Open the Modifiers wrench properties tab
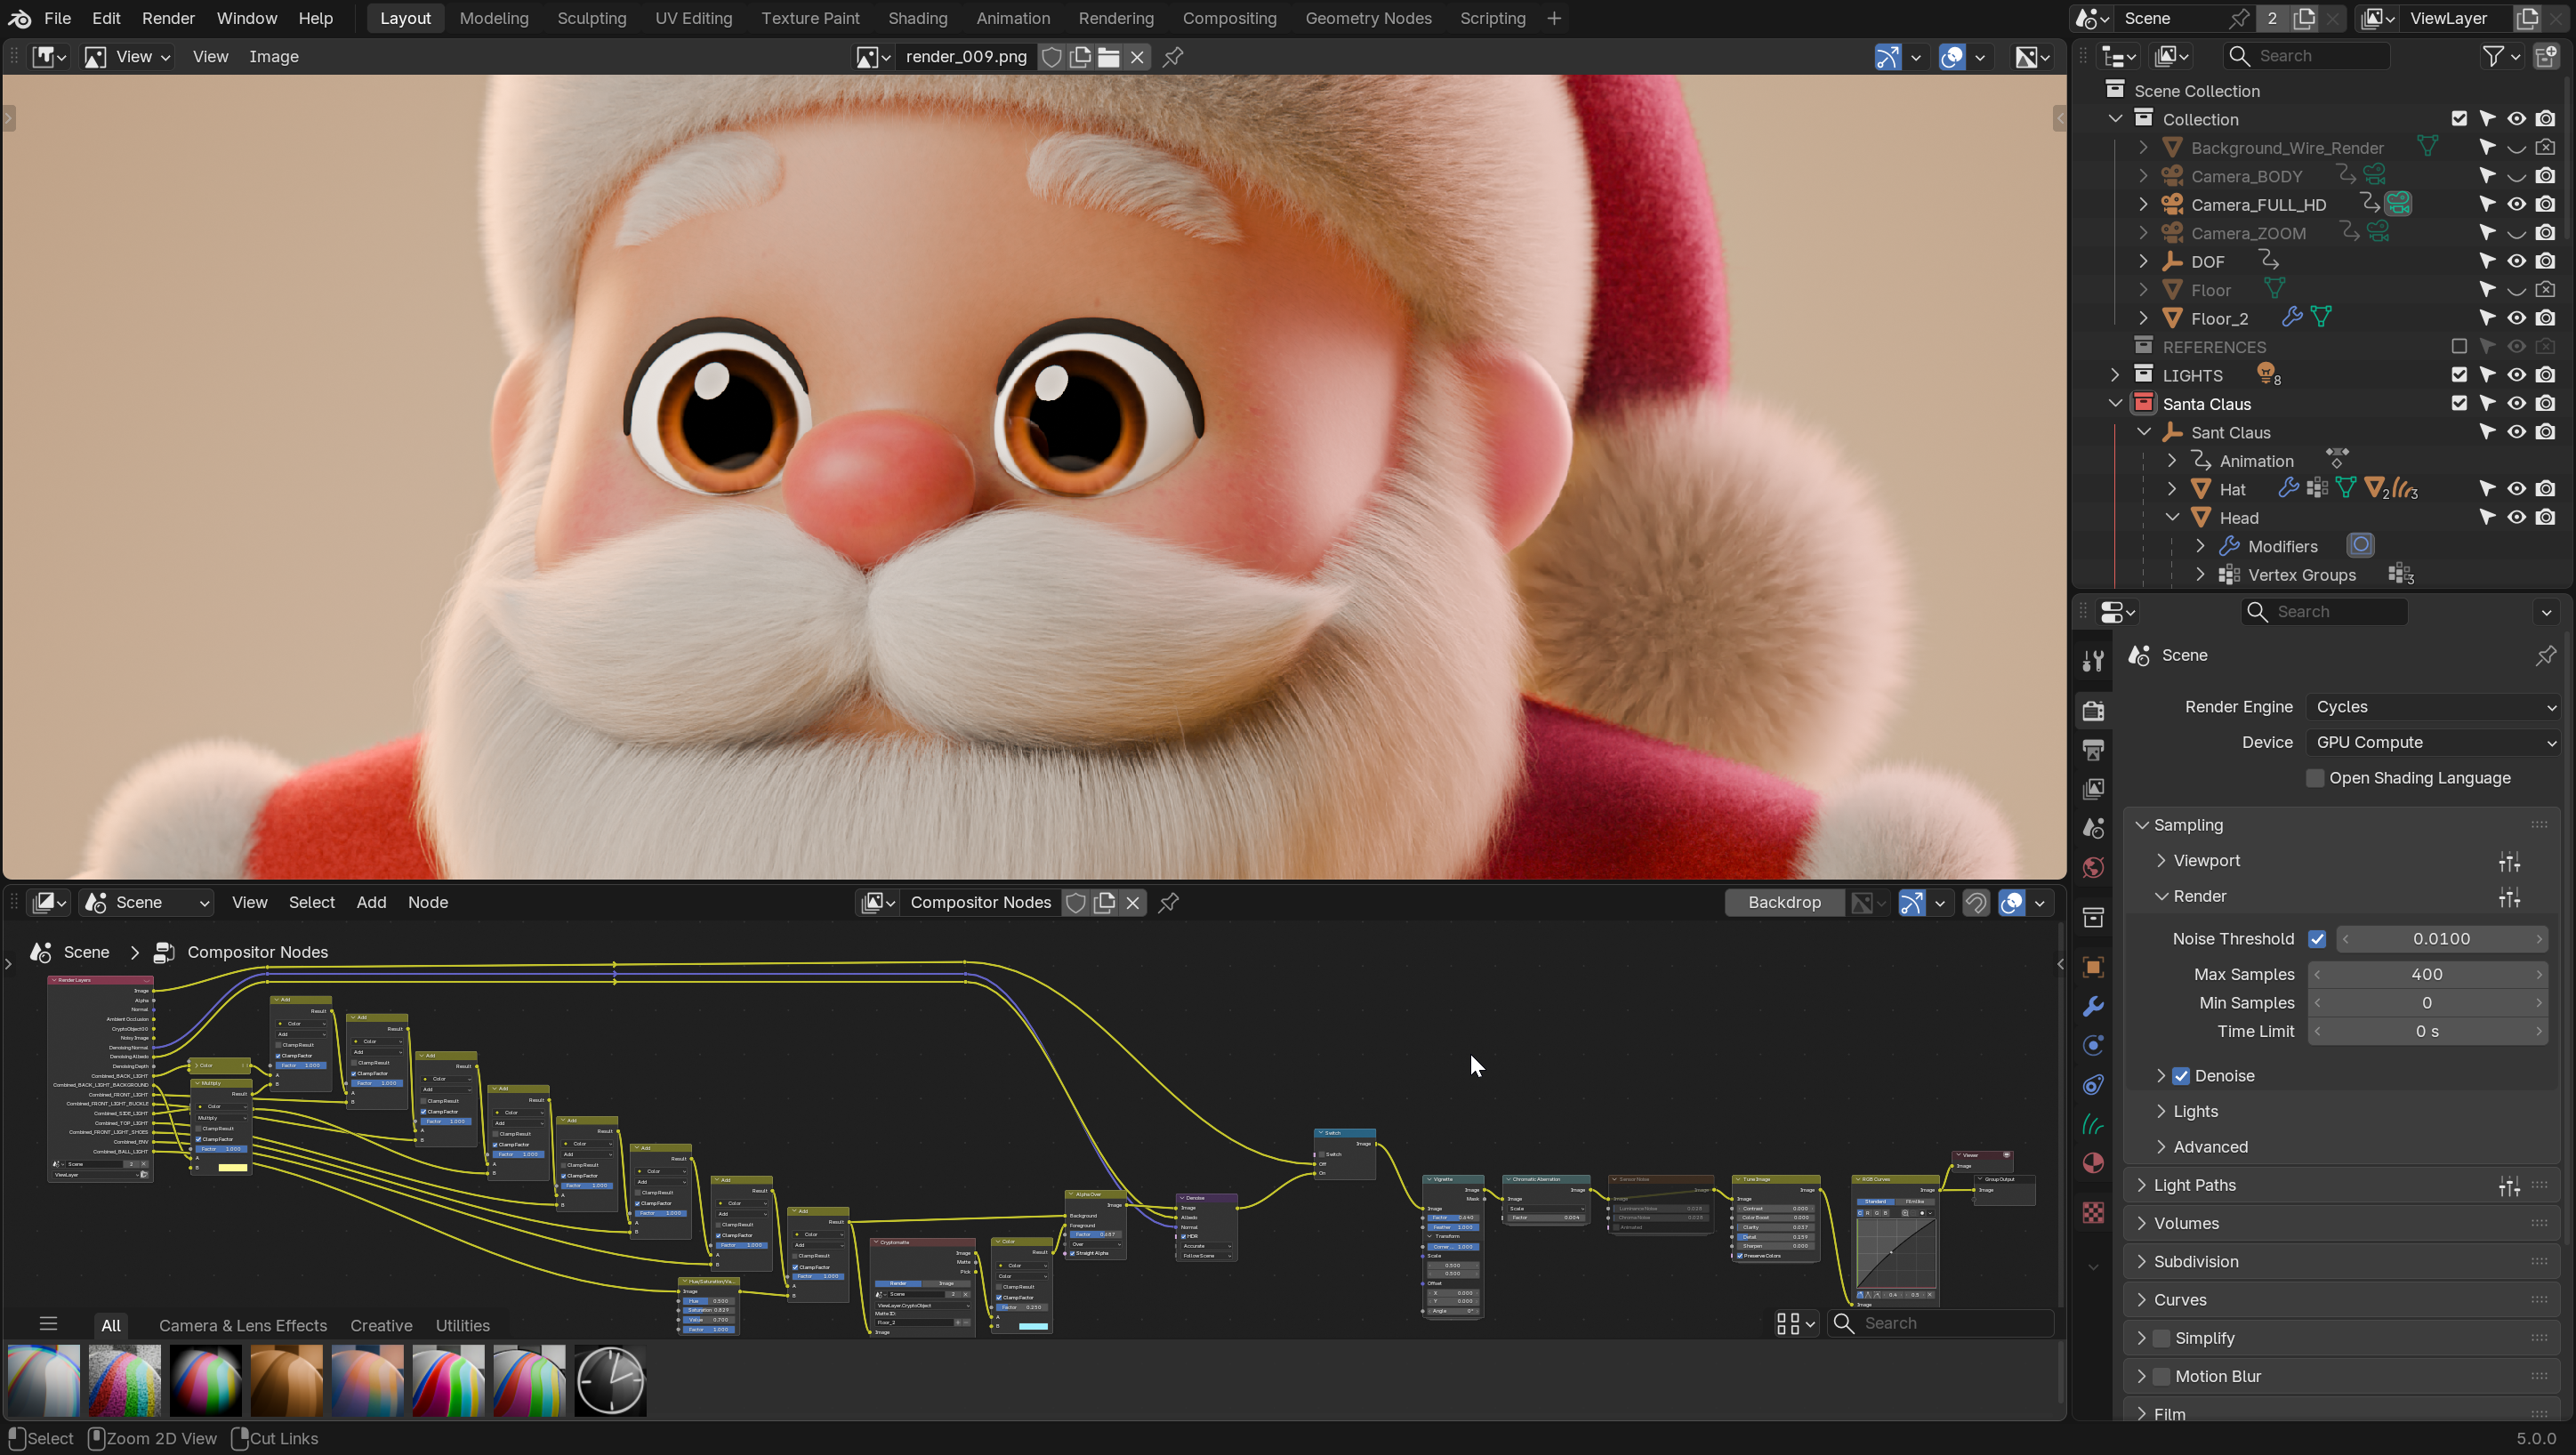2576x1455 pixels. point(2093,1006)
